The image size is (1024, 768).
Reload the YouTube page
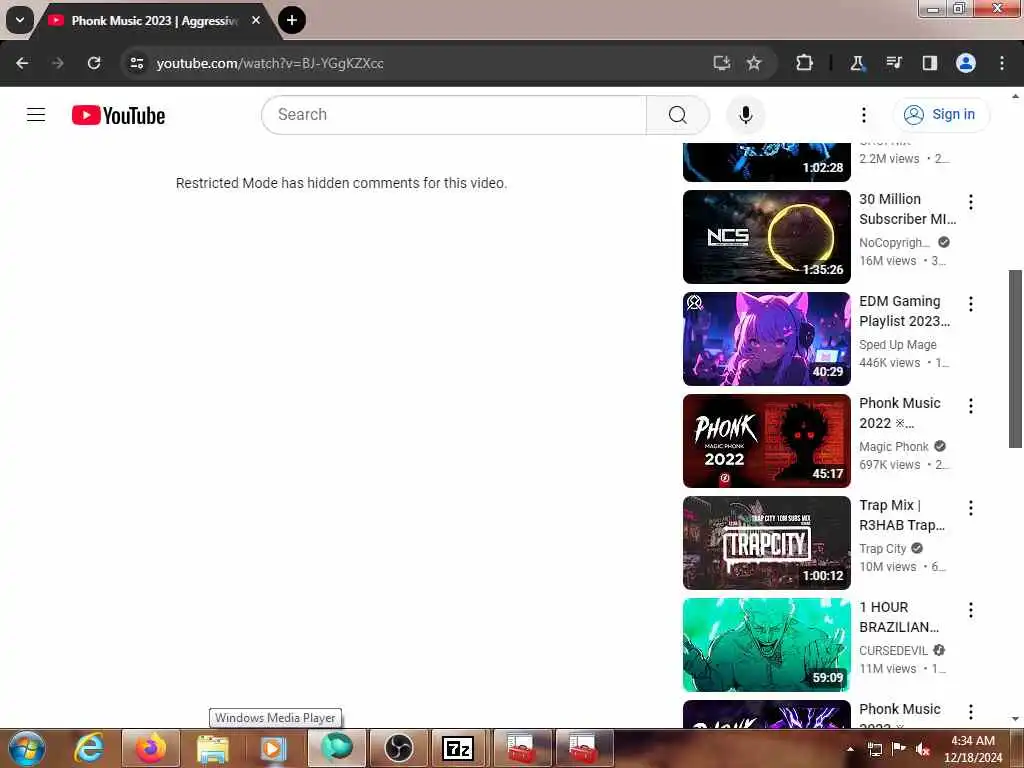click(94, 63)
